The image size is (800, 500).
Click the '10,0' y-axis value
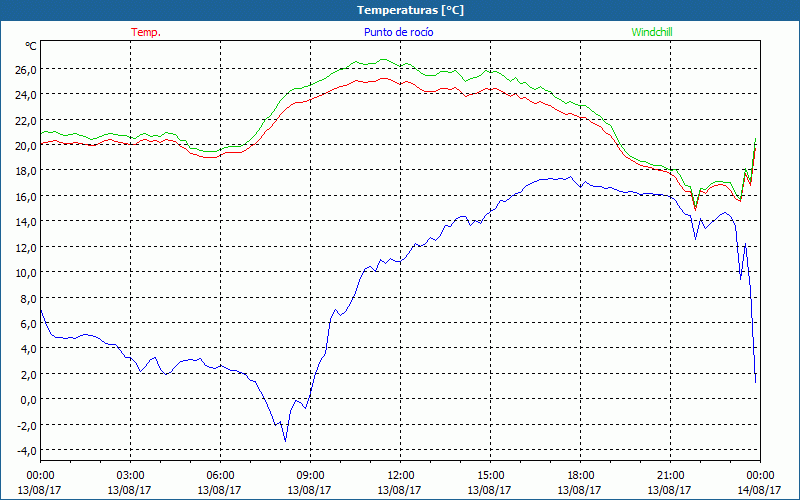click(x=26, y=272)
